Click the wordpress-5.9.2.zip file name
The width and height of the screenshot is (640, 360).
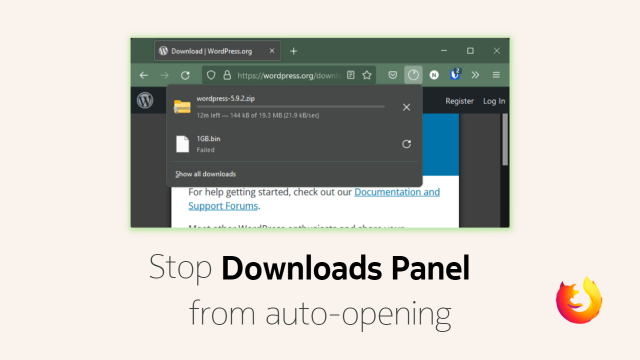coord(226,98)
